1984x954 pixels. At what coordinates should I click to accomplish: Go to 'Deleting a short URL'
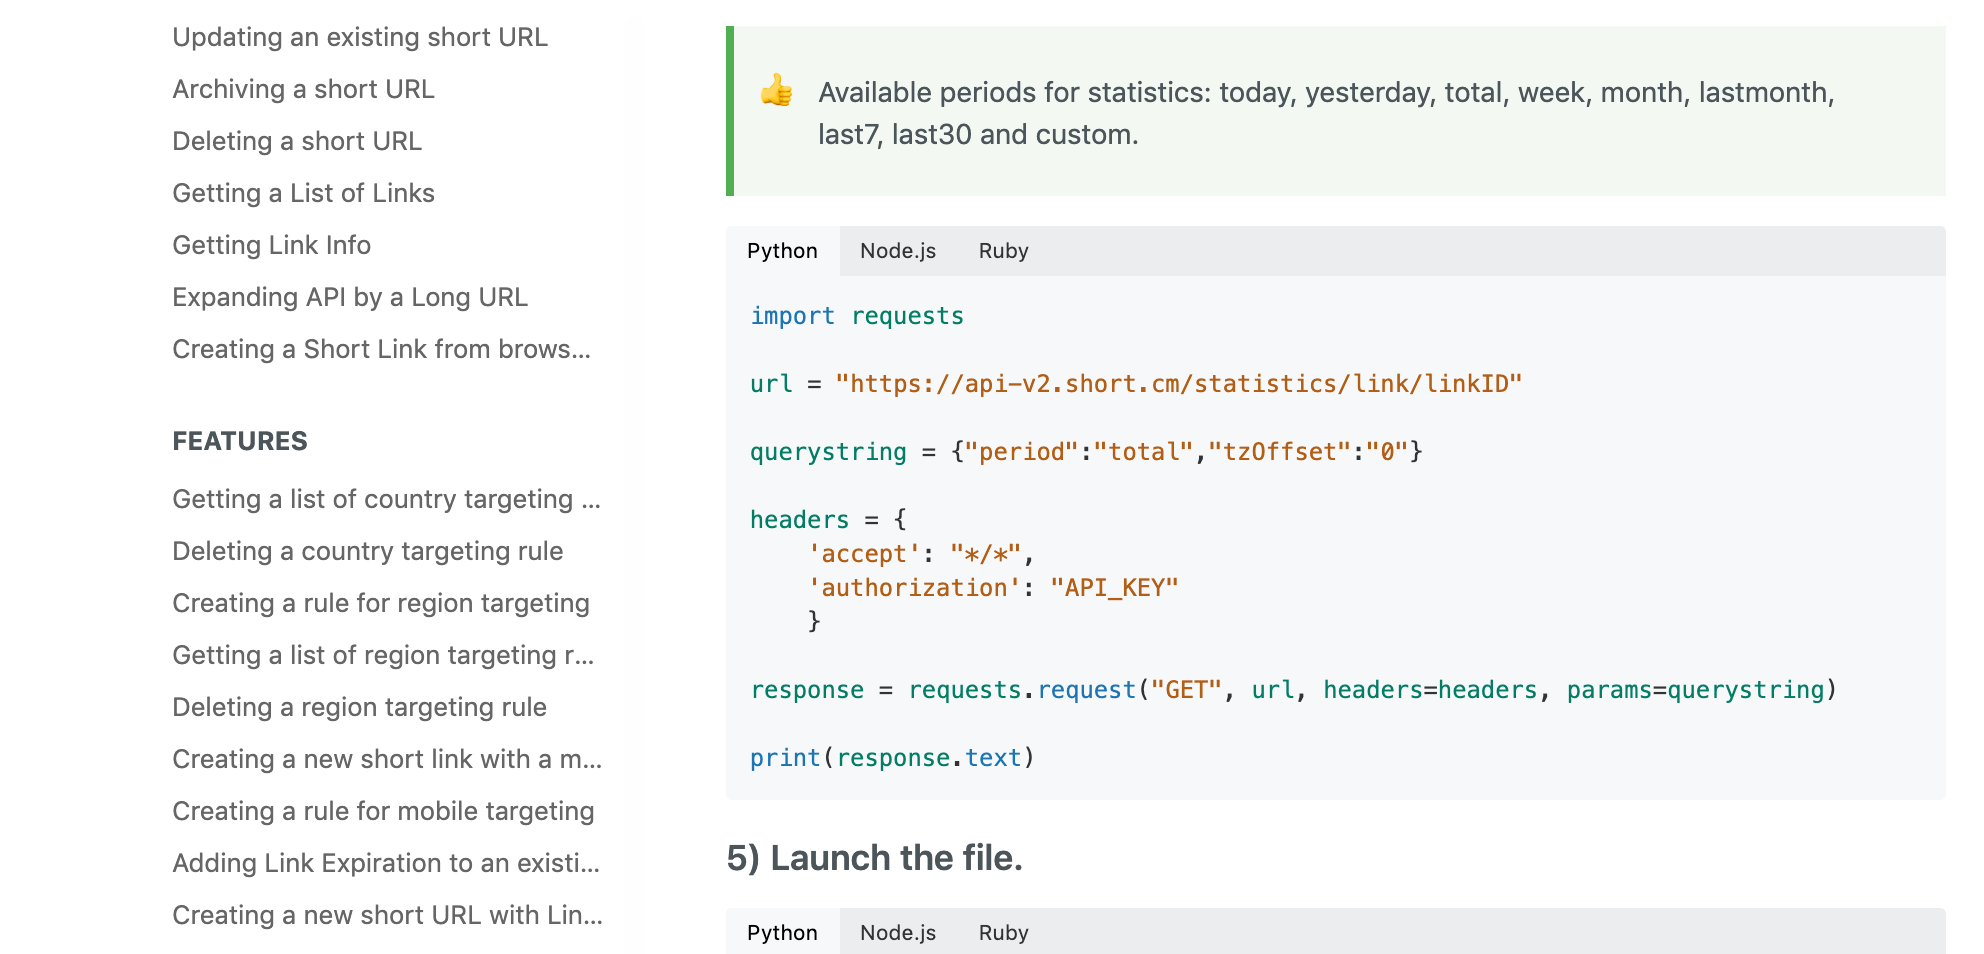296,141
